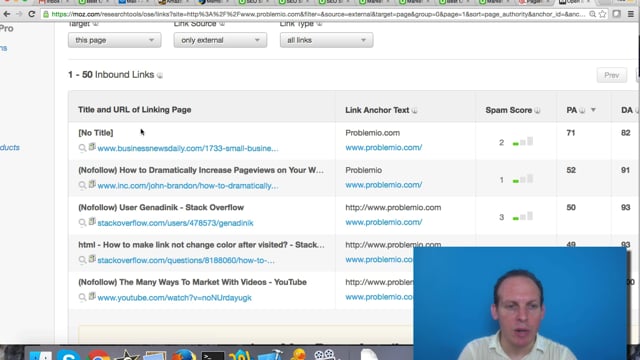Screen dimensions: 640x360
Task: Open stackoverflow.com/users/478573/genadinik link
Action: (x=176, y=223)
